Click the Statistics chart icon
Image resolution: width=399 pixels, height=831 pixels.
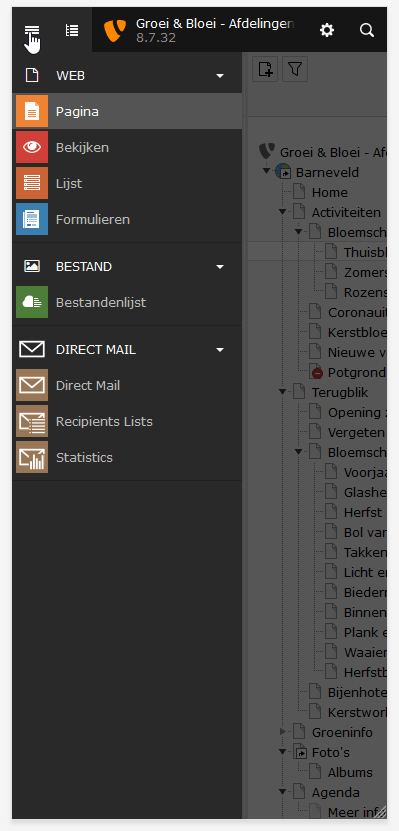32,457
